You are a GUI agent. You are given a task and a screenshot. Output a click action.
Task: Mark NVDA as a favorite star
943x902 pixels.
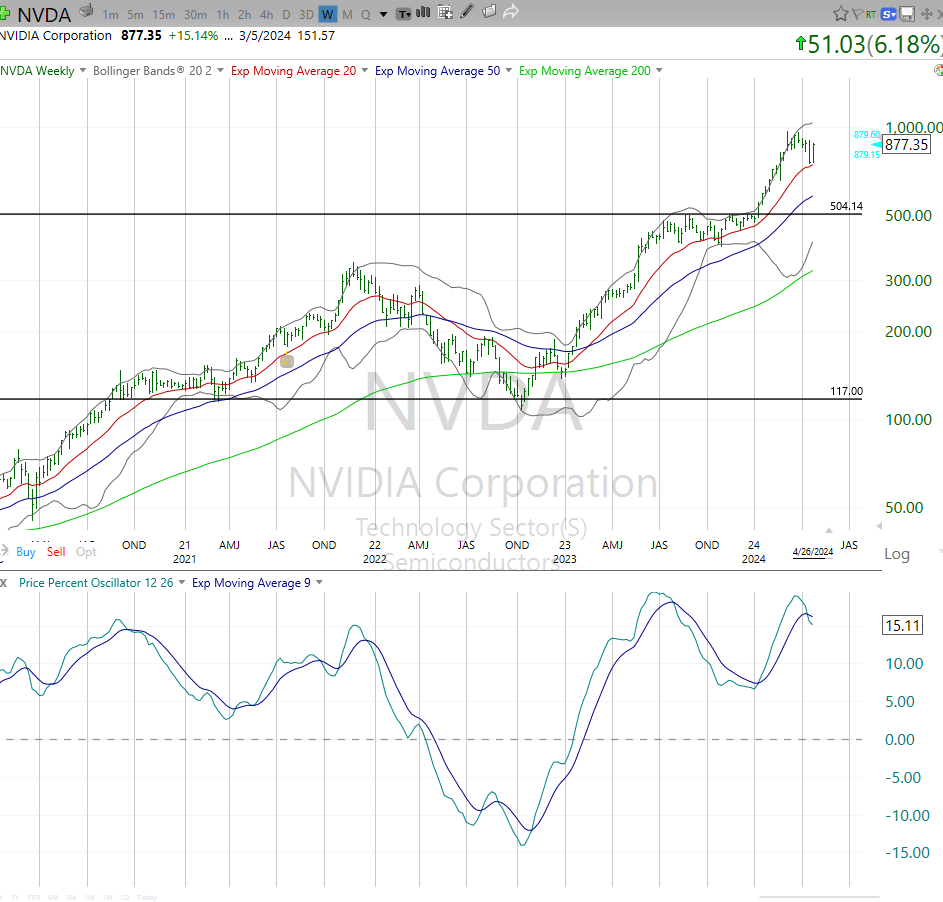839,12
